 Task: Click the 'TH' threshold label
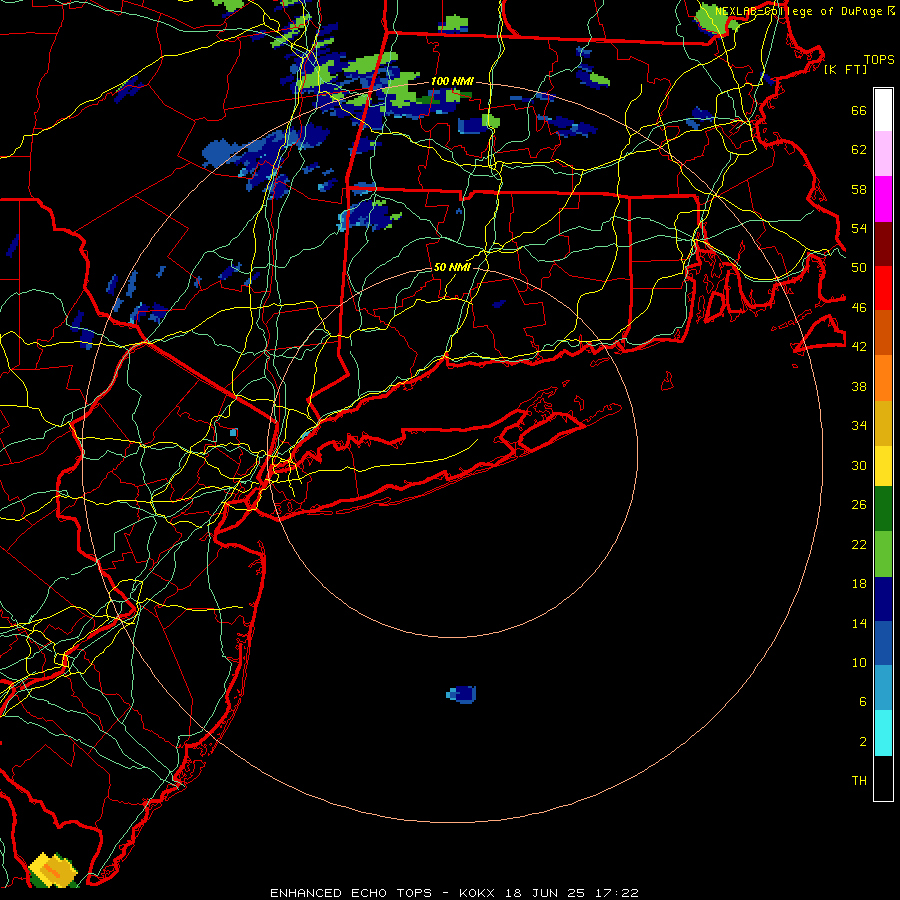point(859,781)
